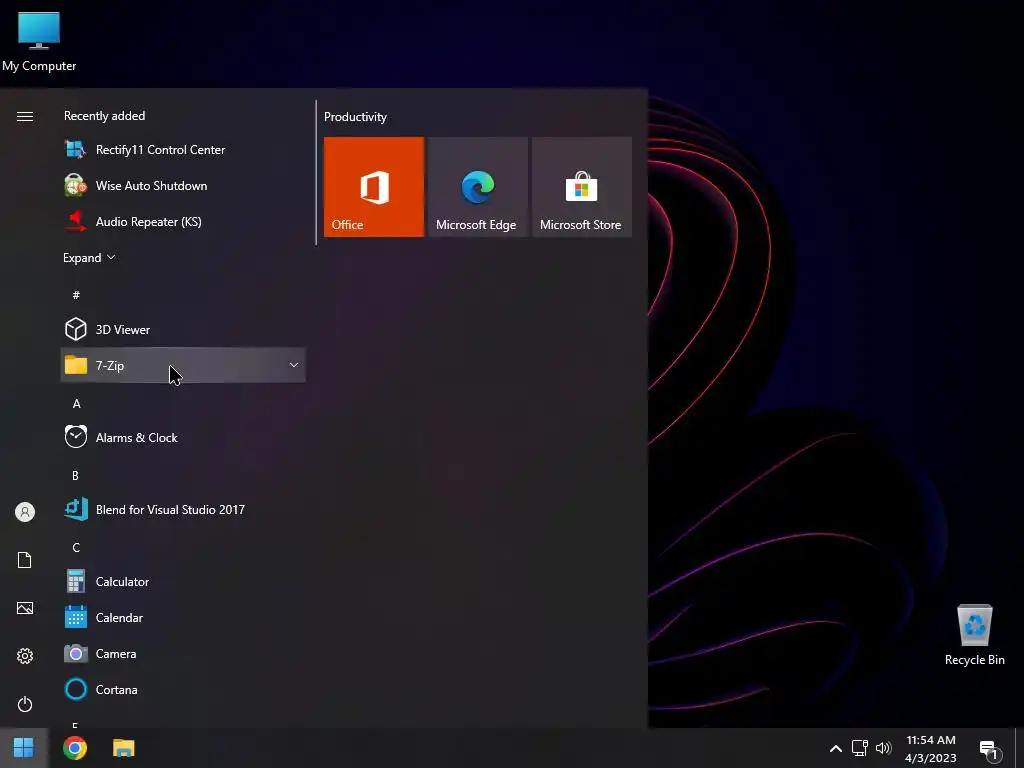This screenshot has height=768, width=1024.
Task: Click Expand under Recently added
Action: click(89, 257)
